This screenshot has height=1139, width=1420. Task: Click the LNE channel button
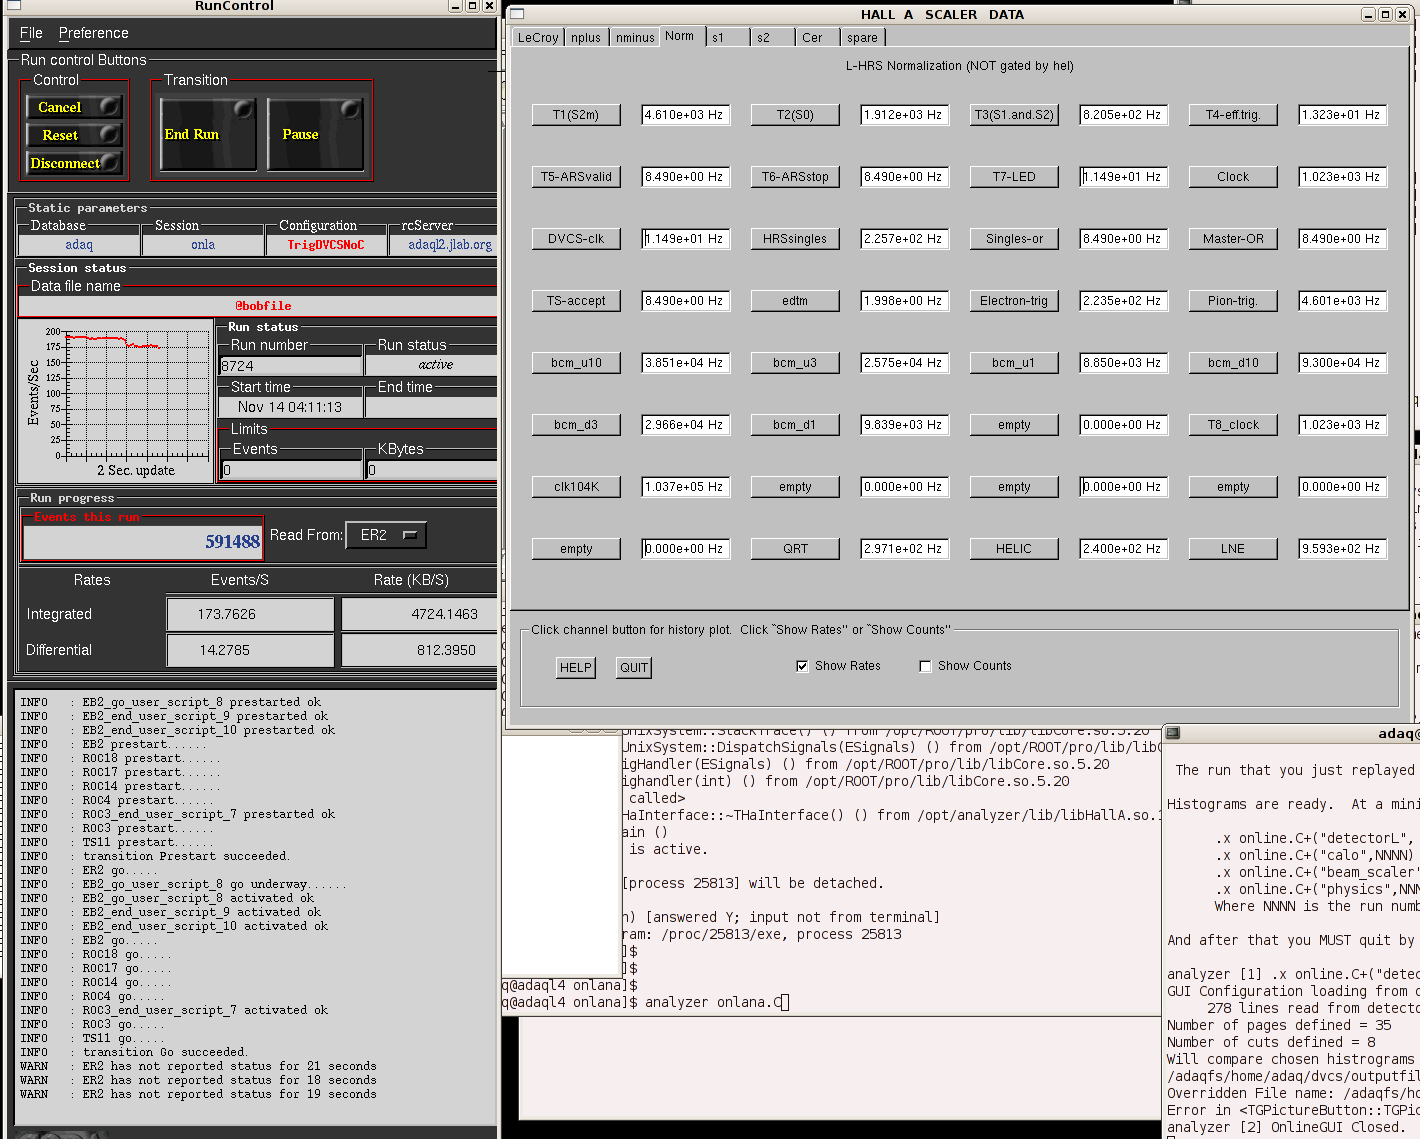pos(1233,549)
